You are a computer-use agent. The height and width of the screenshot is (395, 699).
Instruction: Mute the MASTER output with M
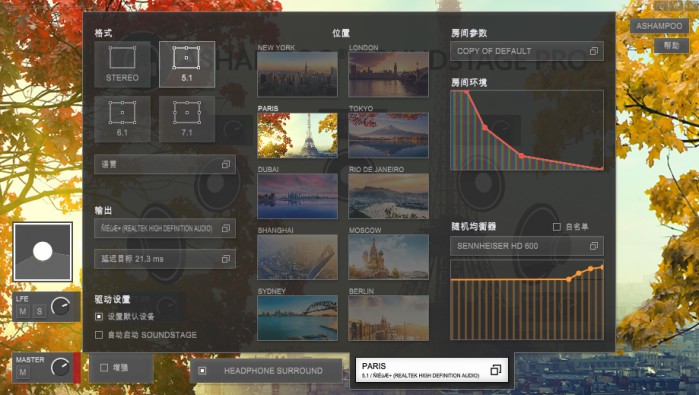(23, 372)
